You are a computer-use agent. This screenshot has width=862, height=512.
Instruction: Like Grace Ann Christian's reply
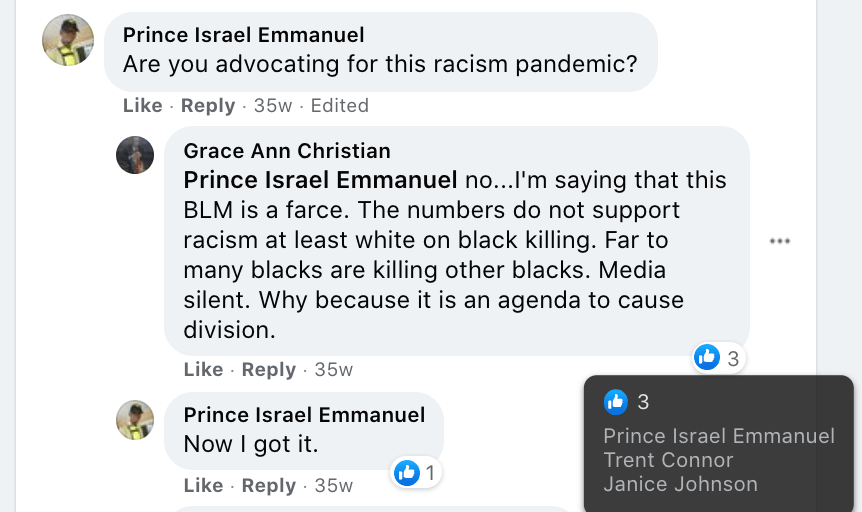[203, 370]
